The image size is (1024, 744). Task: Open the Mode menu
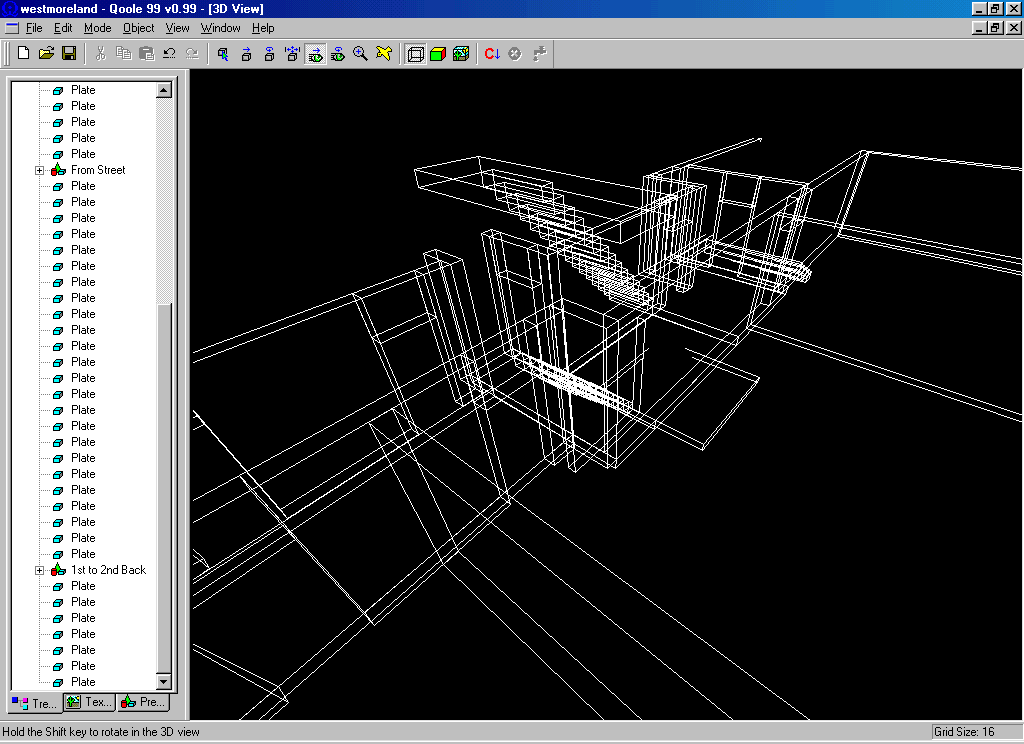(97, 28)
